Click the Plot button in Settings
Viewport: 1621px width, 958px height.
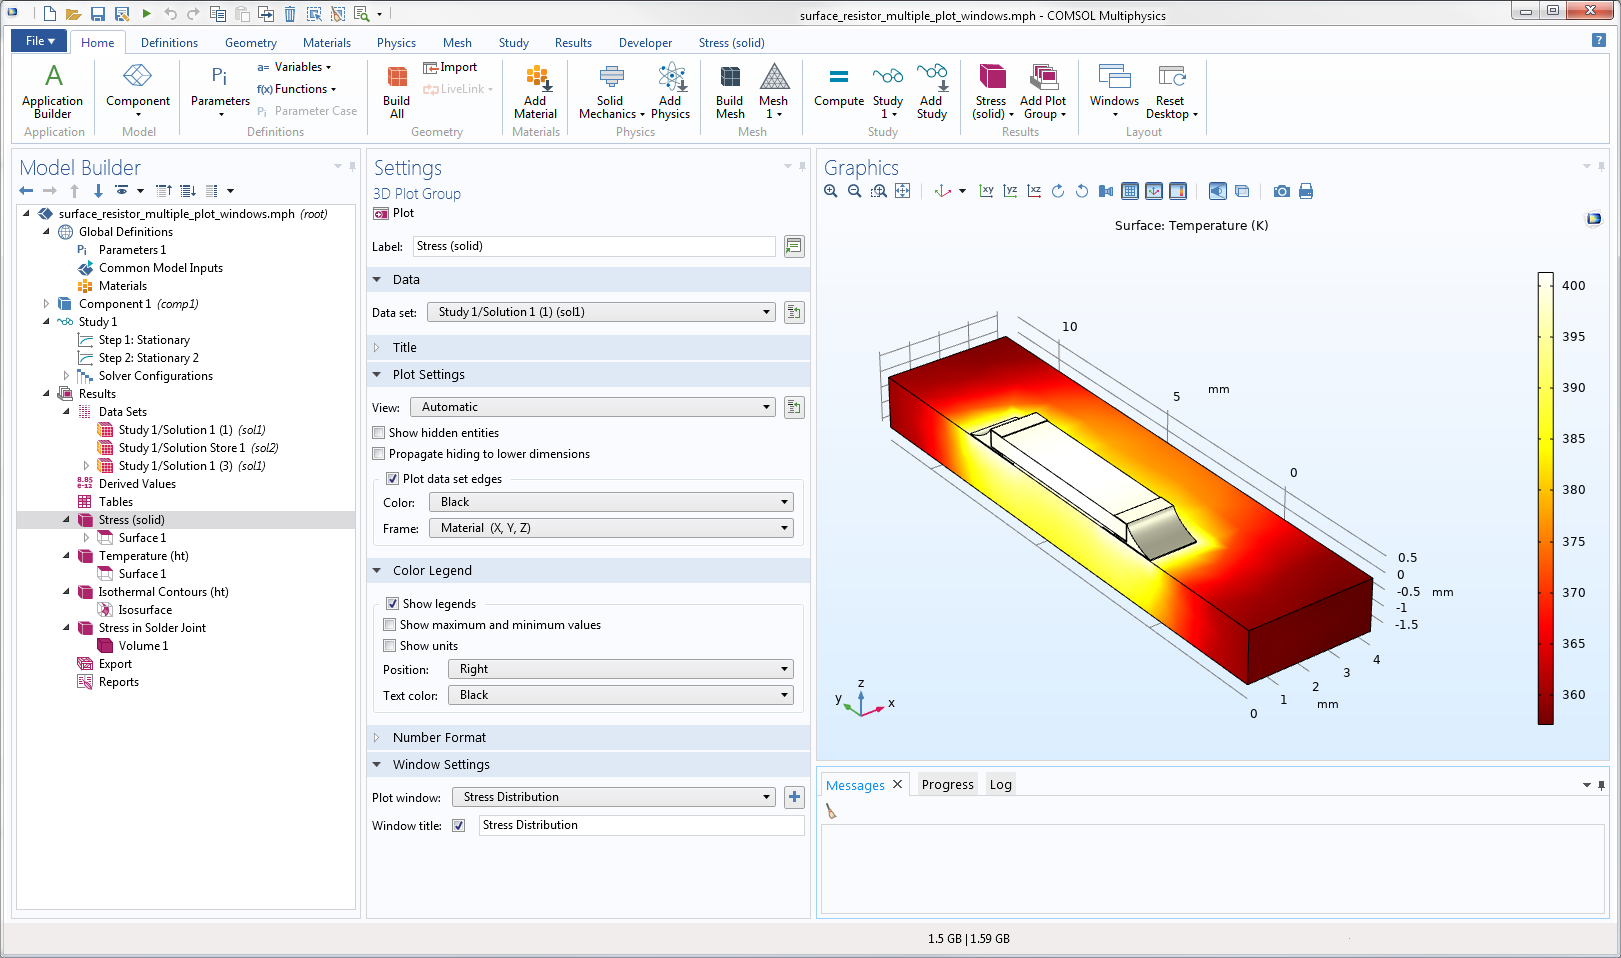394,213
